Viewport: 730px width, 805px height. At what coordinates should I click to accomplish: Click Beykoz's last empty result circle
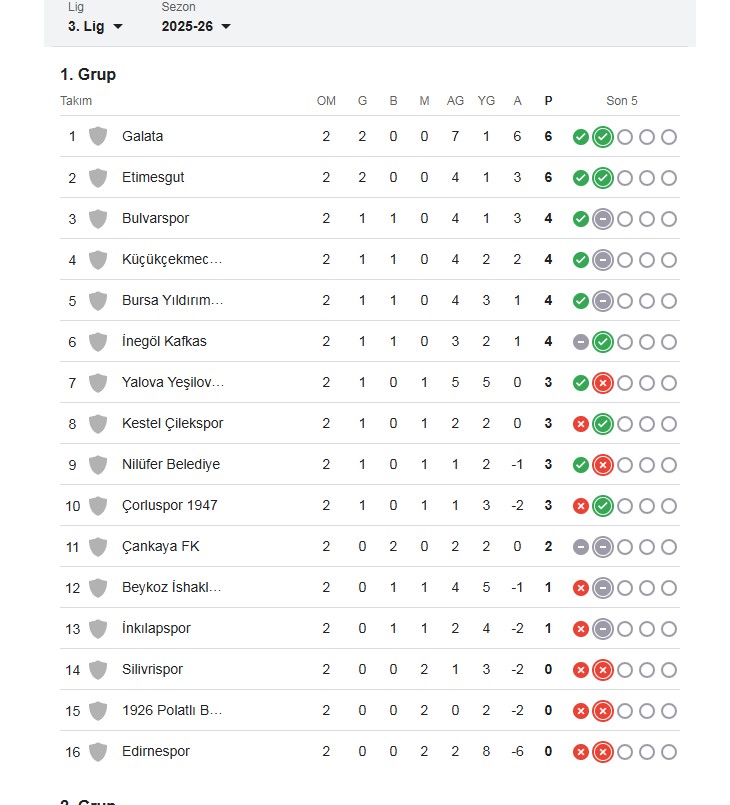click(669, 588)
